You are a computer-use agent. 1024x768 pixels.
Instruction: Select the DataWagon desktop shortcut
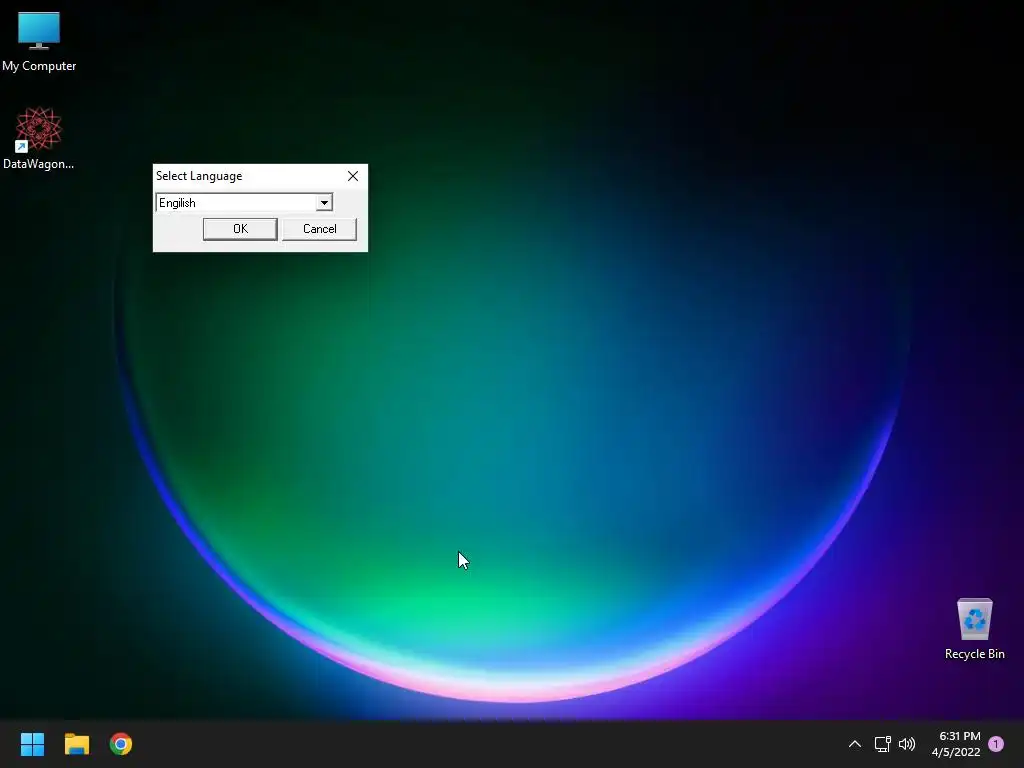pyautogui.click(x=39, y=138)
